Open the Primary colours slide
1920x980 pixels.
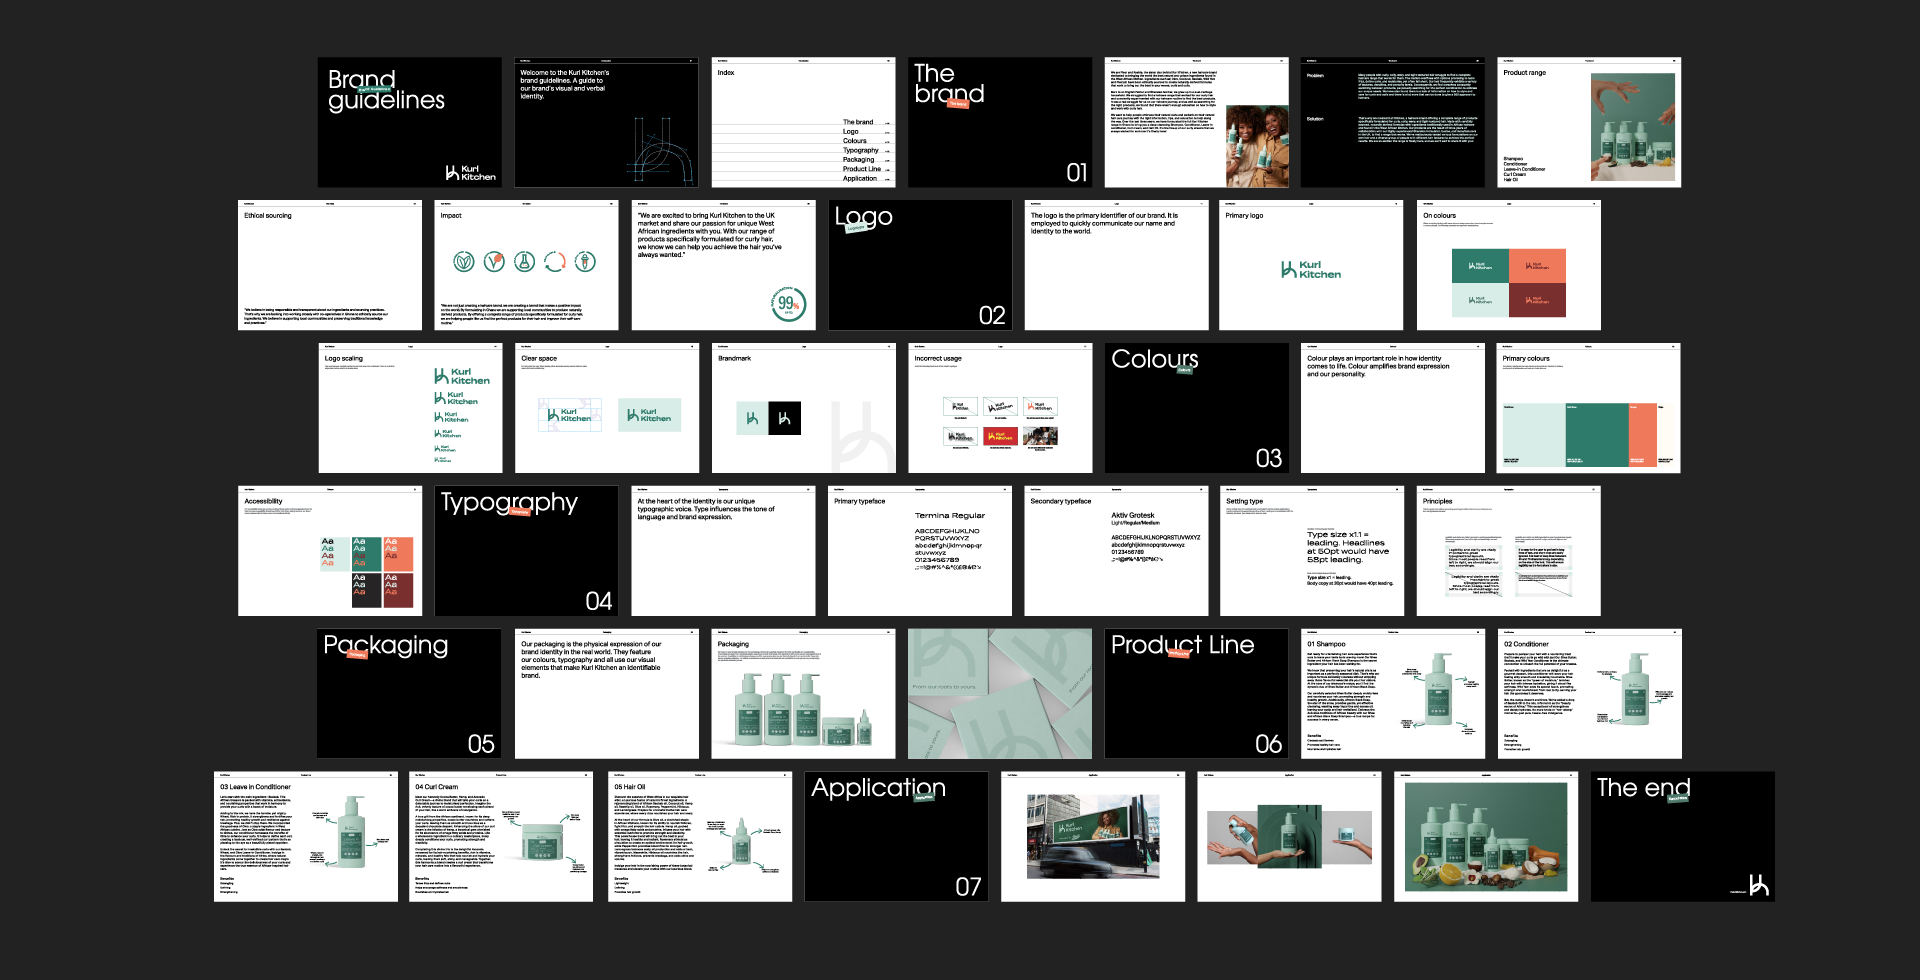(x=1590, y=408)
